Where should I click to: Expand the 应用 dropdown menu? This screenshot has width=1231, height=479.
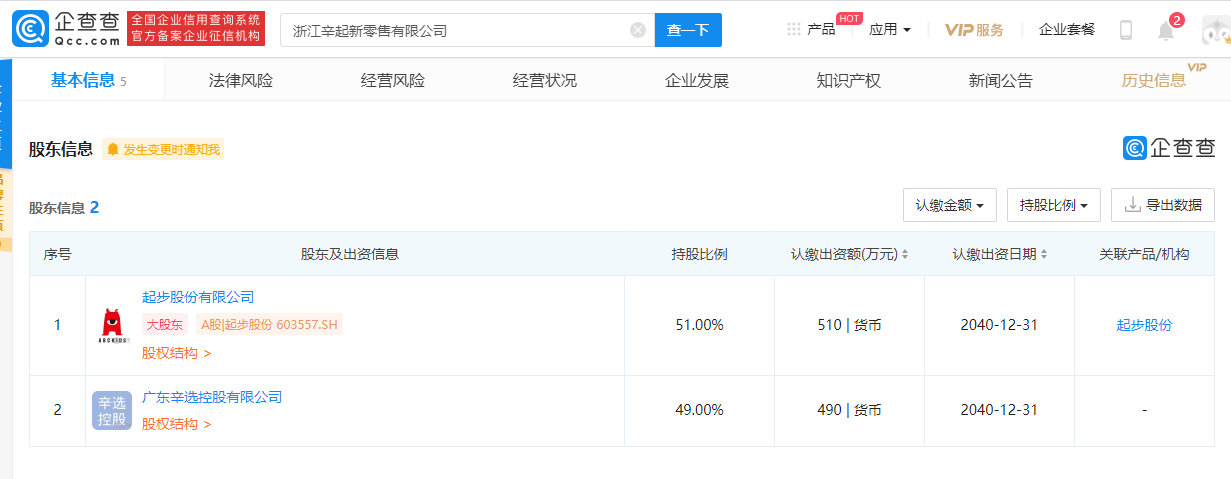point(889,30)
